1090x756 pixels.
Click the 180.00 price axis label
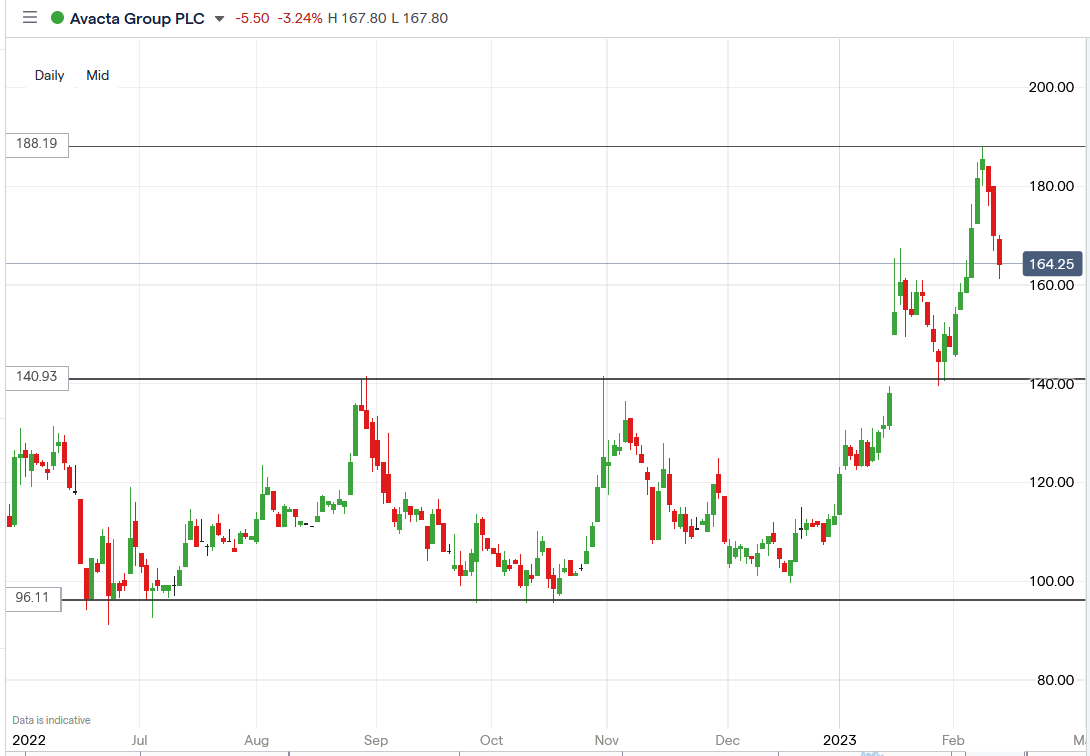tap(1051, 186)
